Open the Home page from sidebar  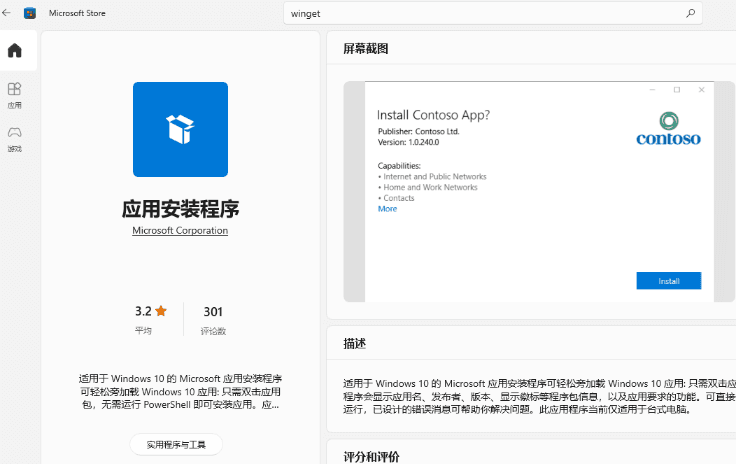click(14, 50)
